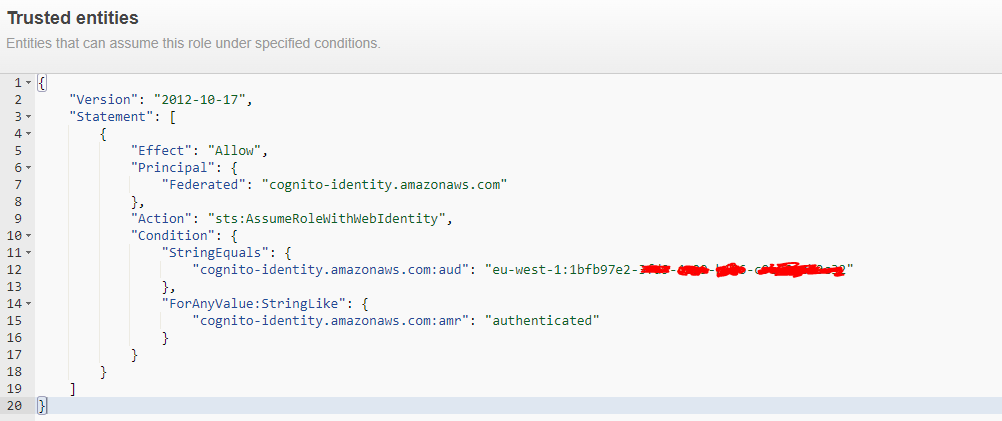Viewport: 1002px width, 421px height.
Task: Click line number 2 in the gutter
Action: (x=18, y=100)
